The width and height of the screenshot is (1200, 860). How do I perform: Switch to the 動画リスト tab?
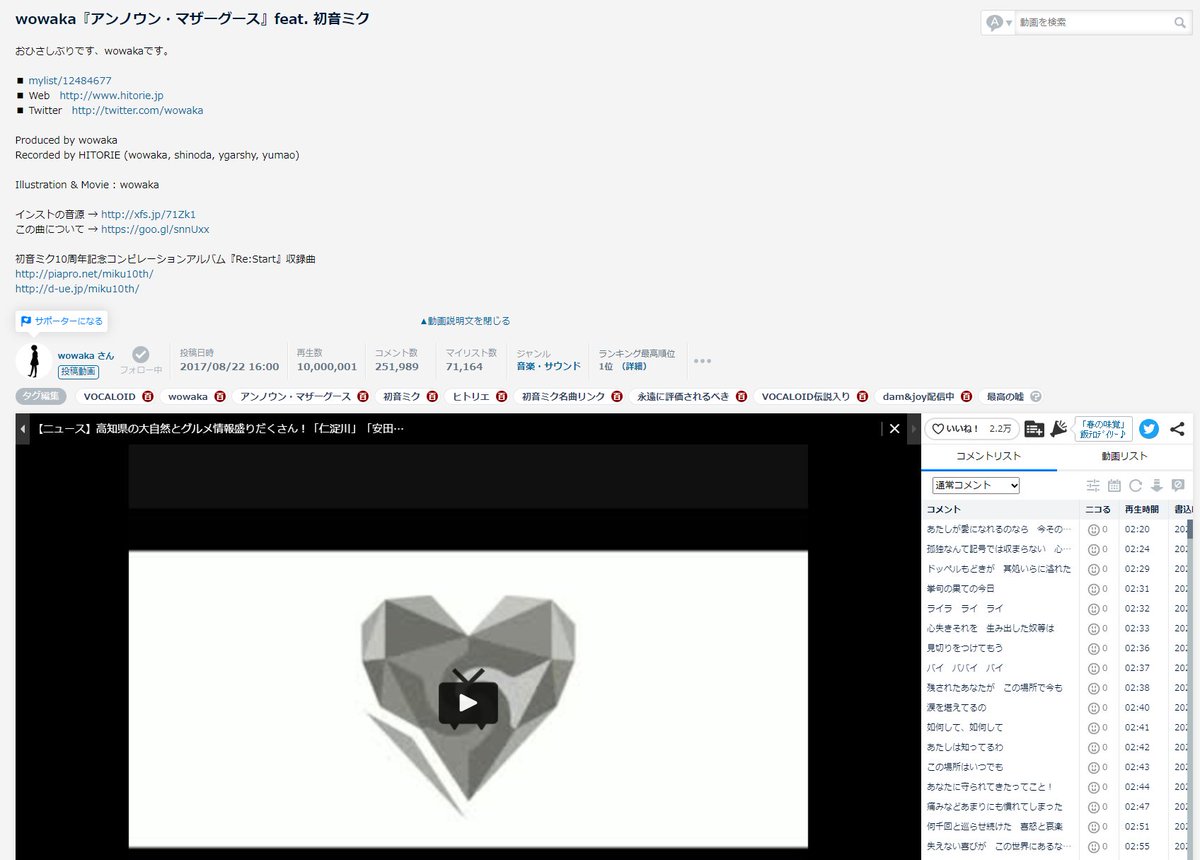1124,456
